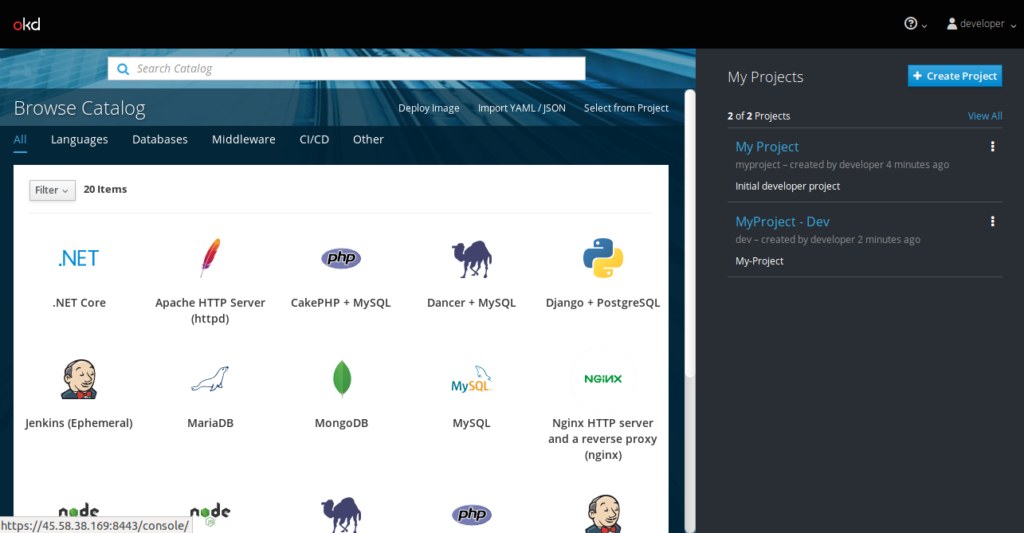This screenshot has width=1024, height=533.
Task: Switch to the Languages tab
Action: [x=80, y=140]
